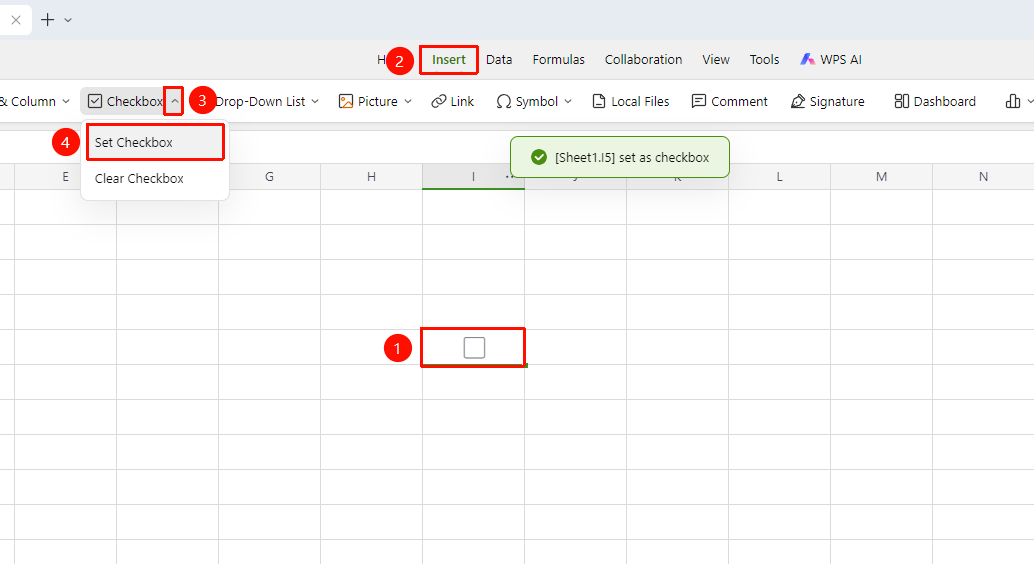Insert Local Files attachment
The image size is (1034, 564).
click(x=630, y=102)
